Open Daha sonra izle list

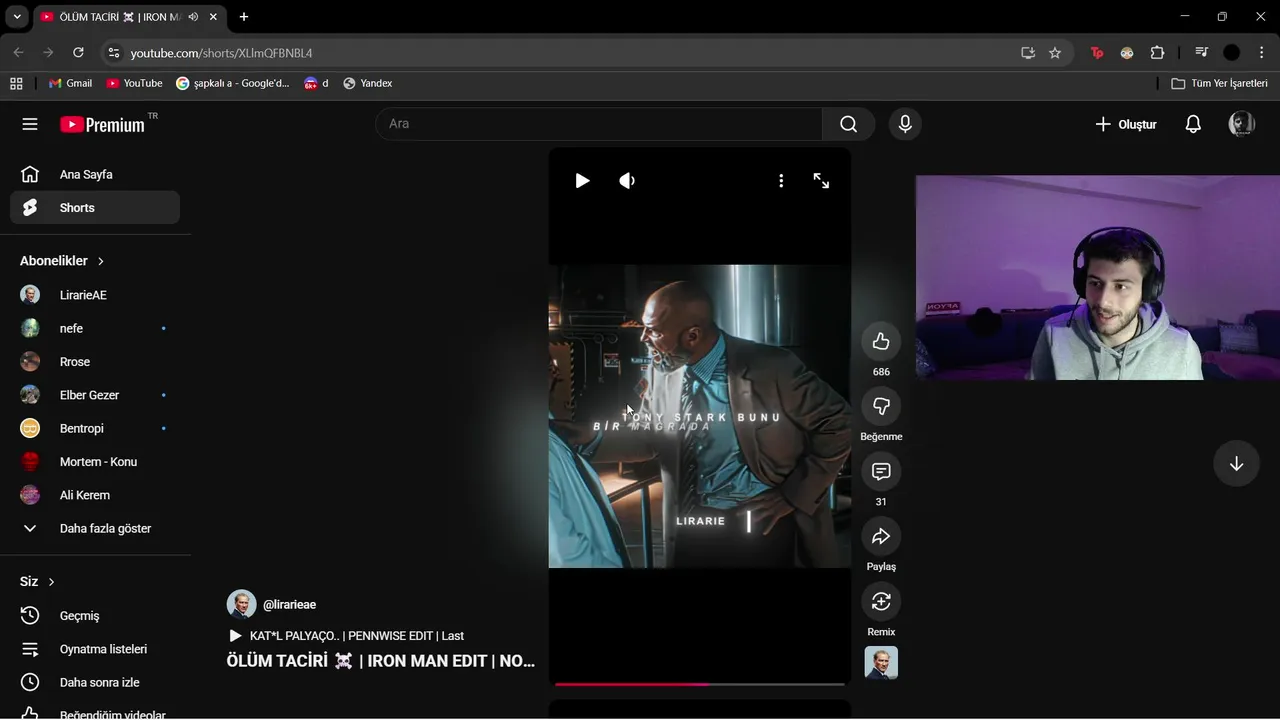coord(95,683)
